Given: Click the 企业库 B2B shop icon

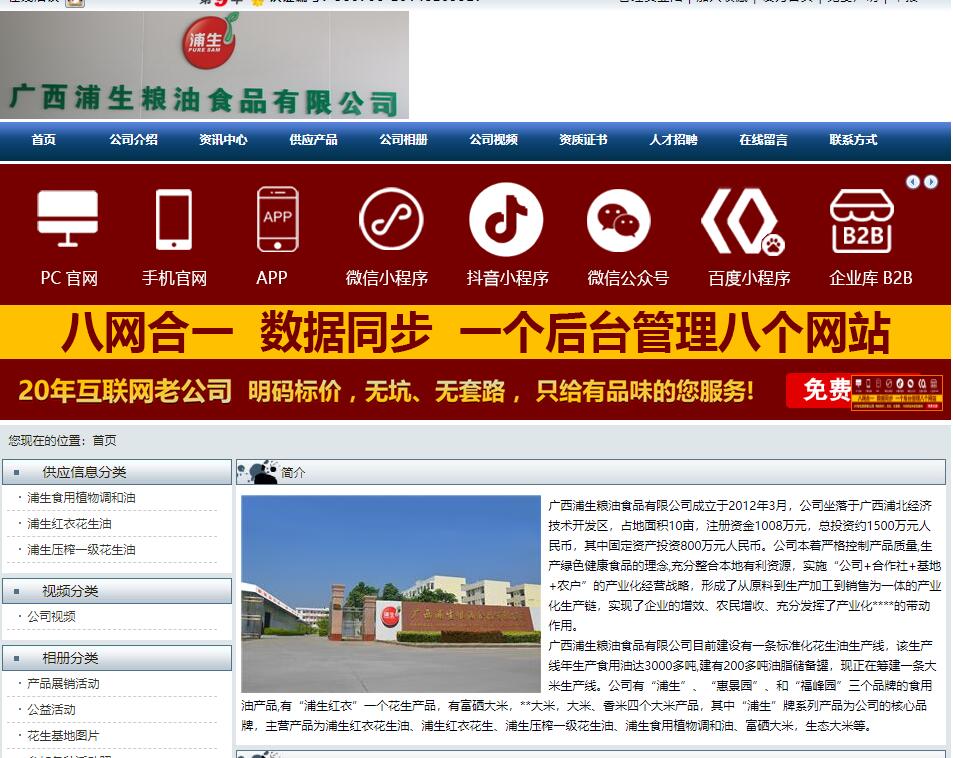Looking at the screenshot, I should [x=861, y=221].
